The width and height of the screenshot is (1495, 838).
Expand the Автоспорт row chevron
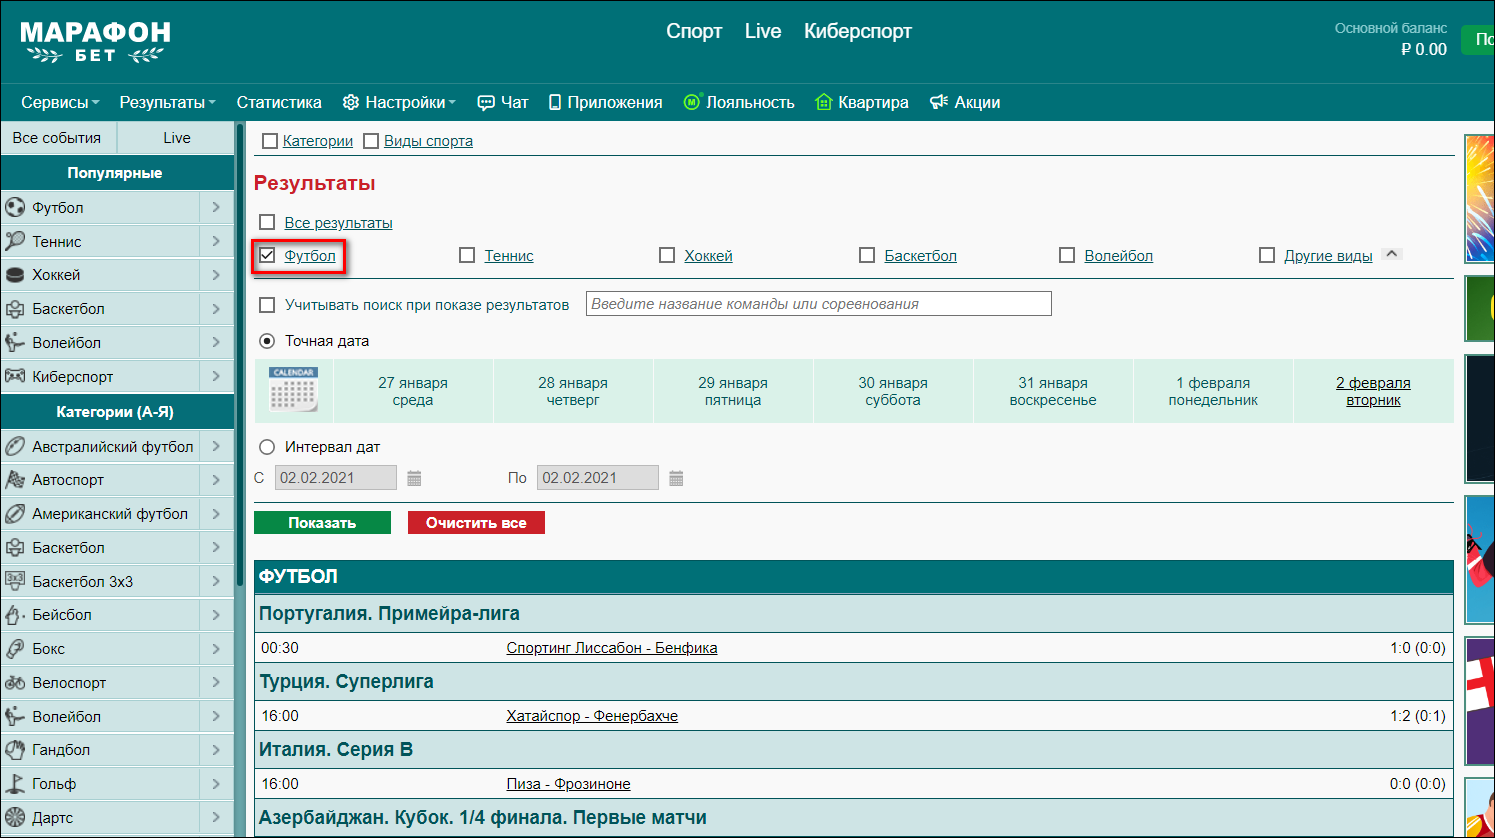[x=216, y=480]
